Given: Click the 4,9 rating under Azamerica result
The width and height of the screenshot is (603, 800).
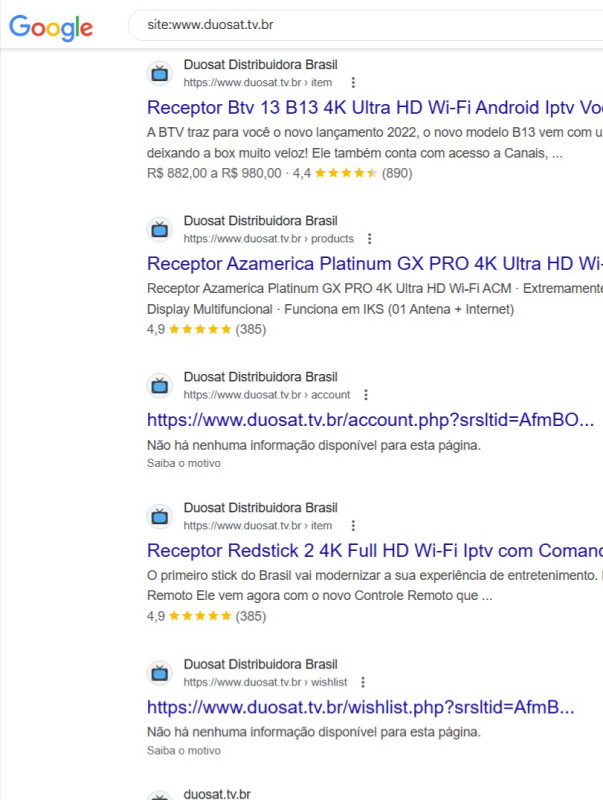Looking at the screenshot, I should click(207, 330).
